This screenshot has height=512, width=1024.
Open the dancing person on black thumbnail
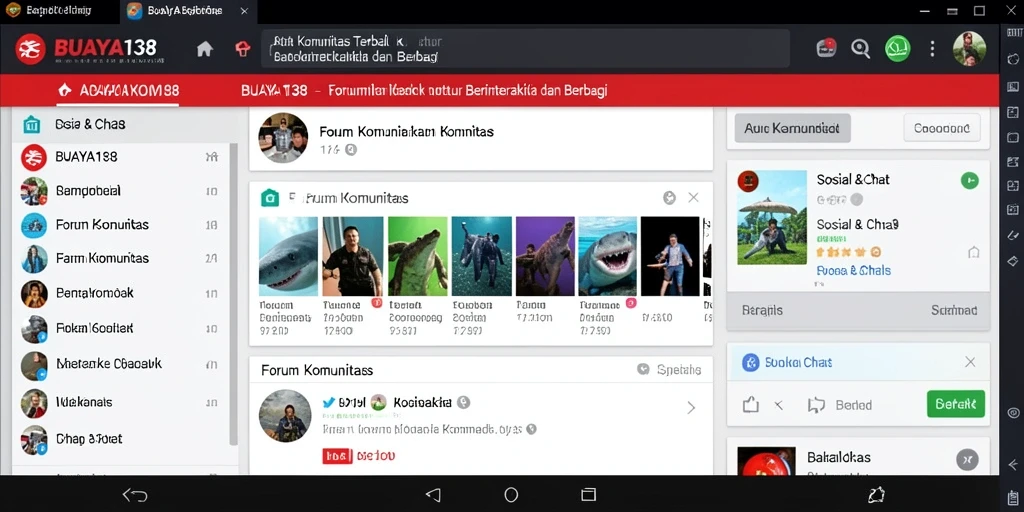click(x=670, y=257)
